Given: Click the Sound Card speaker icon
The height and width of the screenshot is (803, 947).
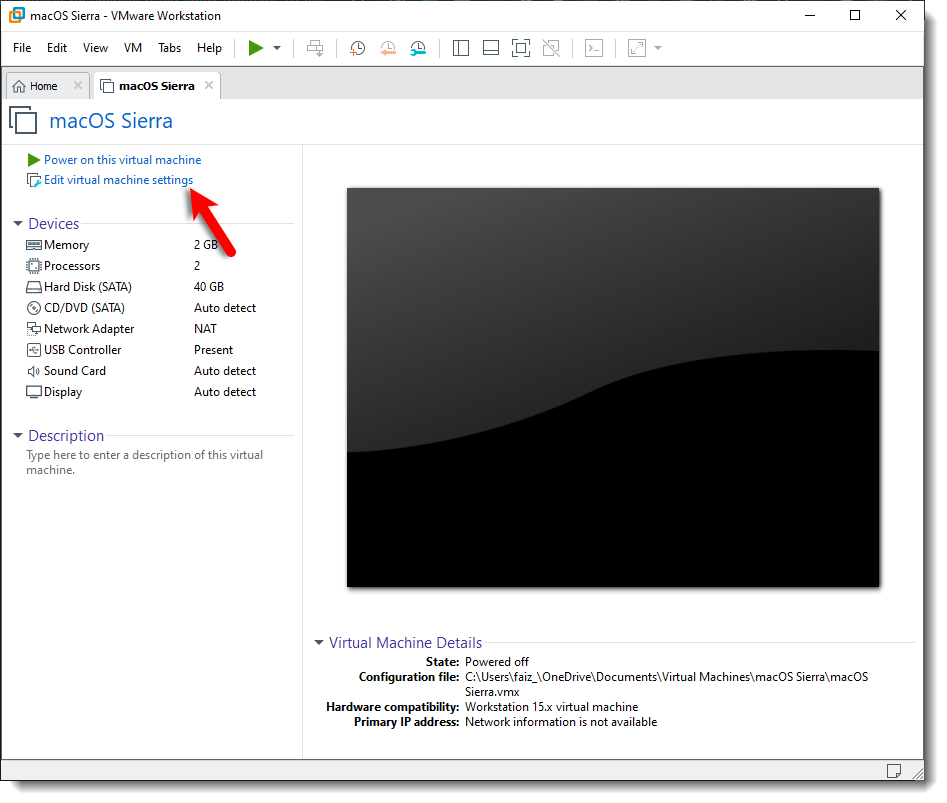Looking at the screenshot, I should click(34, 371).
